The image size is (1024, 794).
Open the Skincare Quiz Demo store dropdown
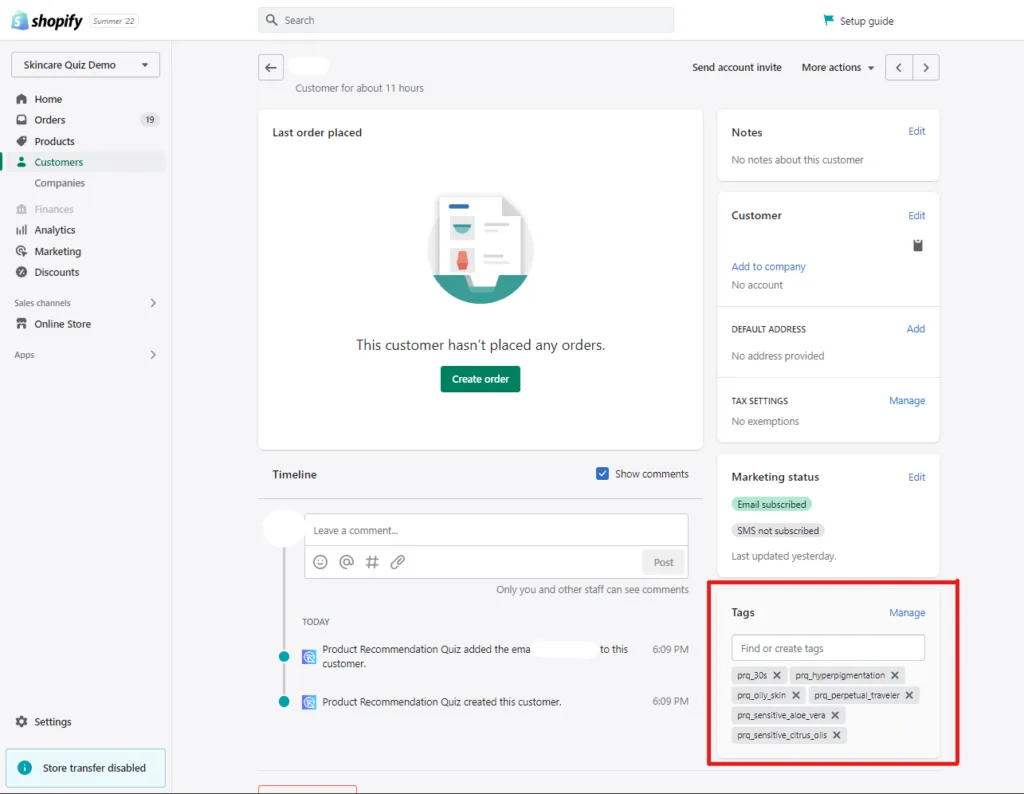click(x=86, y=65)
